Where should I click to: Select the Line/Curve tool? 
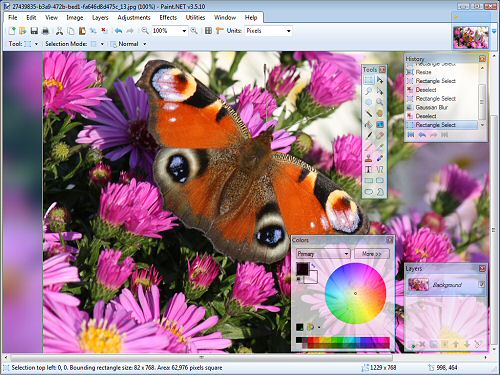380,169
